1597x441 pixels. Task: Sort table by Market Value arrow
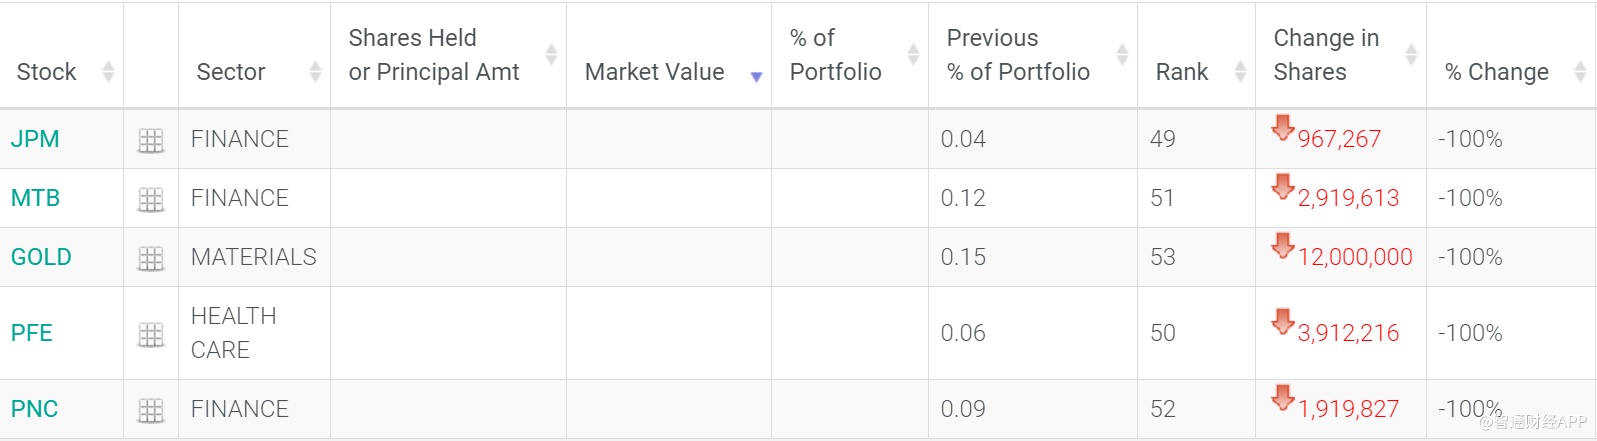click(756, 76)
